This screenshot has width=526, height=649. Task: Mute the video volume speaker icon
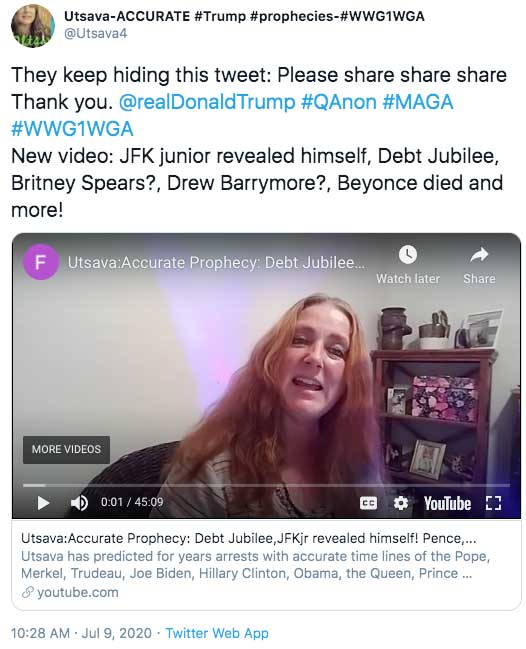click(79, 503)
